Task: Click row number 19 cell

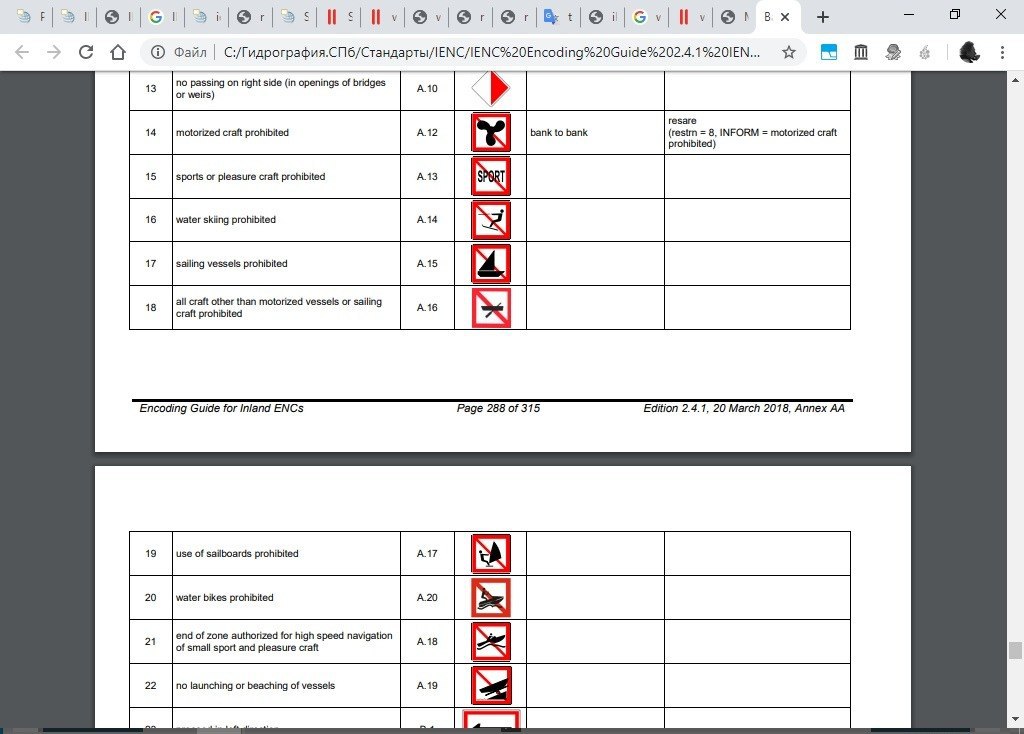Action: (x=151, y=554)
